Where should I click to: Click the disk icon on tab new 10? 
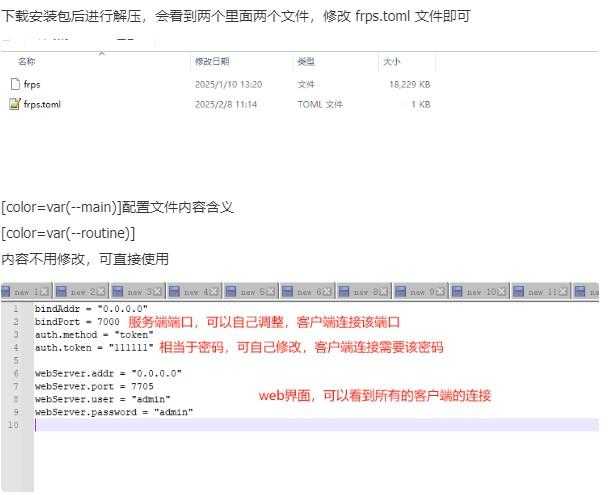click(459, 291)
